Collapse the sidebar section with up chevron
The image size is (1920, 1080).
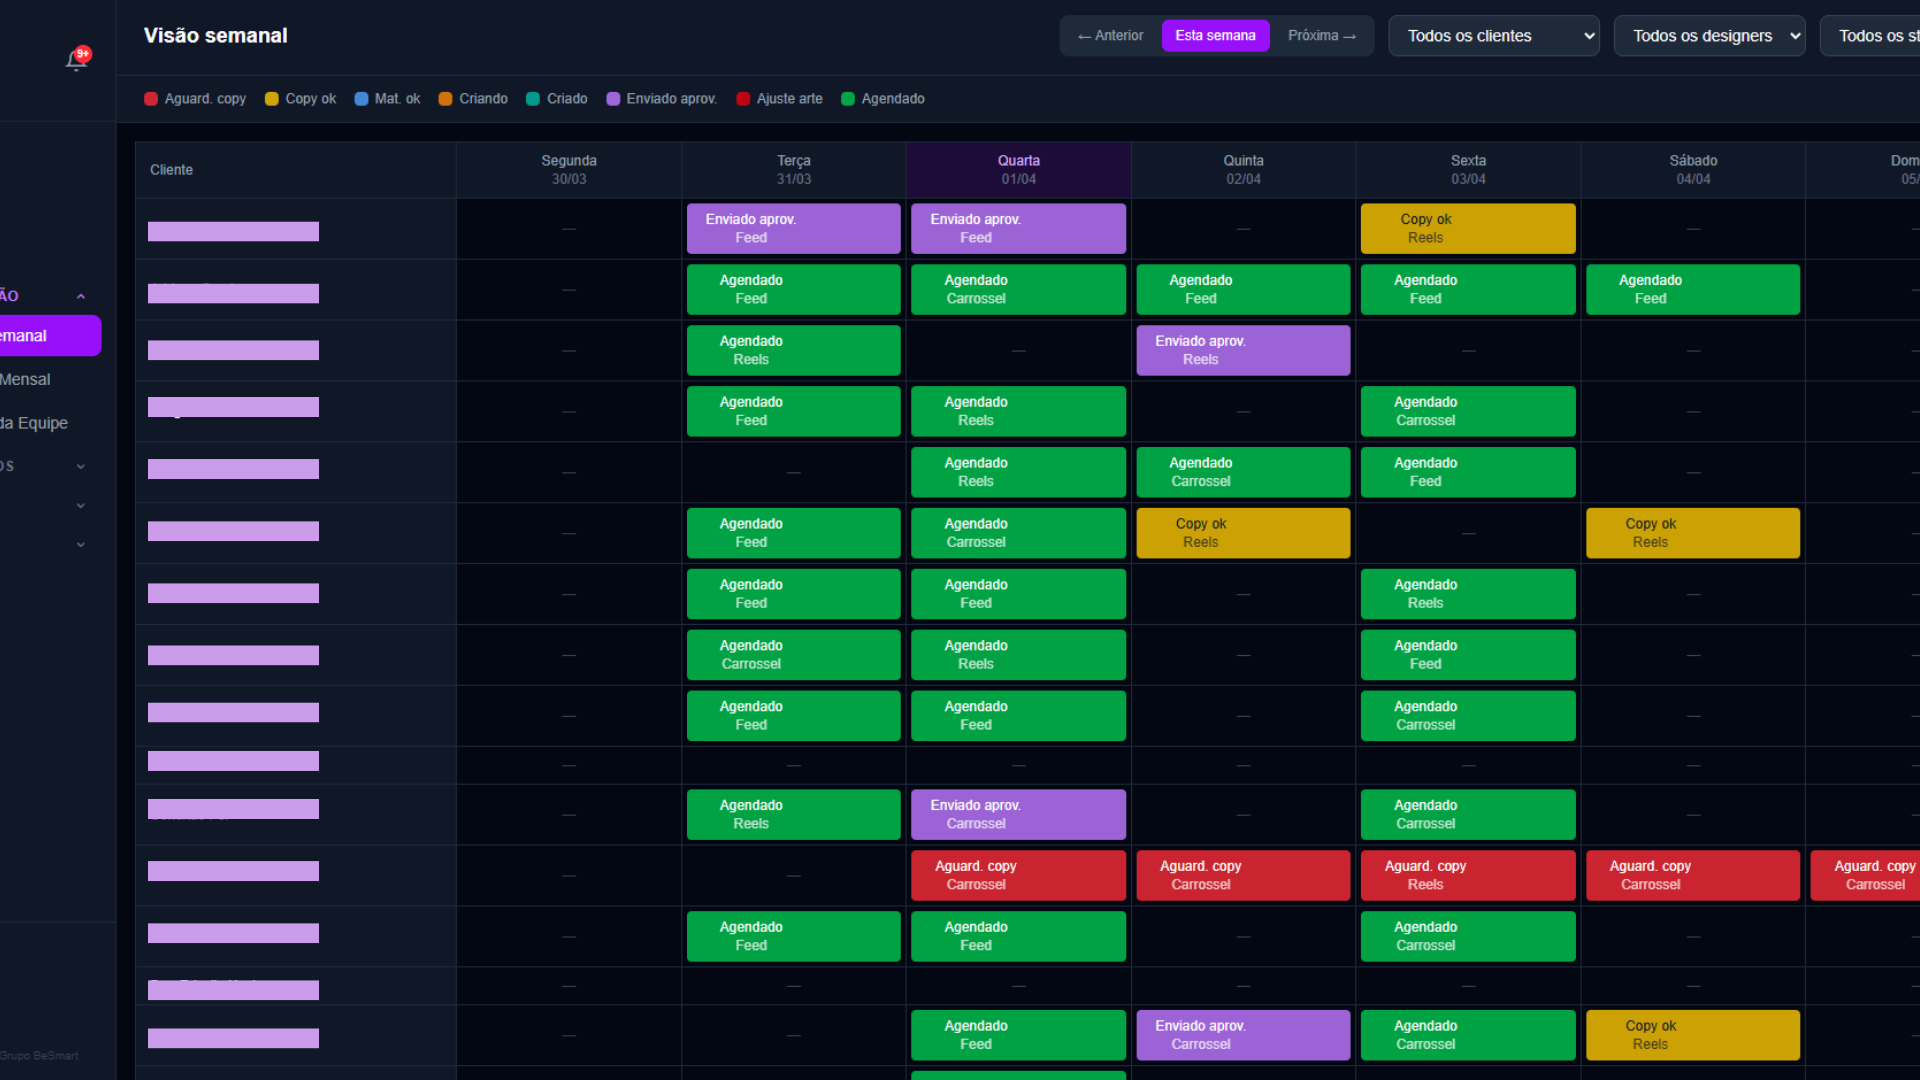(x=81, y=296)
